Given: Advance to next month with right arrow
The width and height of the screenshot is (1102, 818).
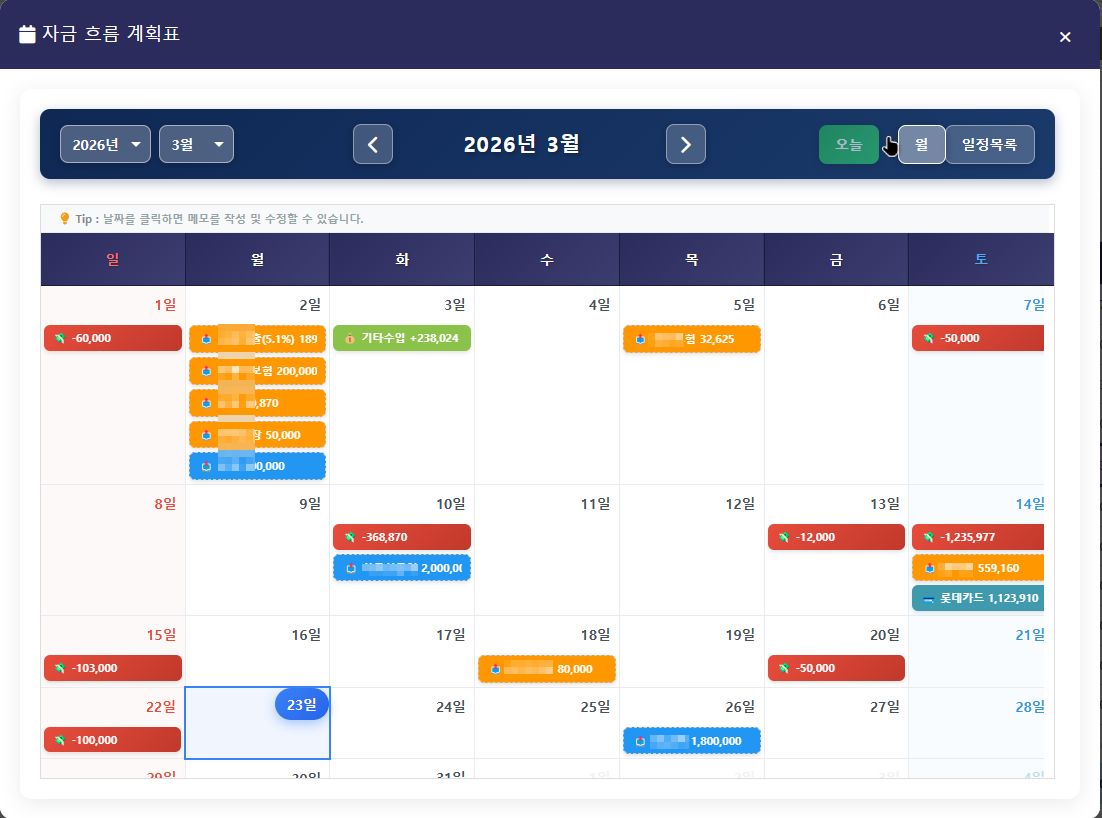Looking at the screenshot, I should click(685, 144).
